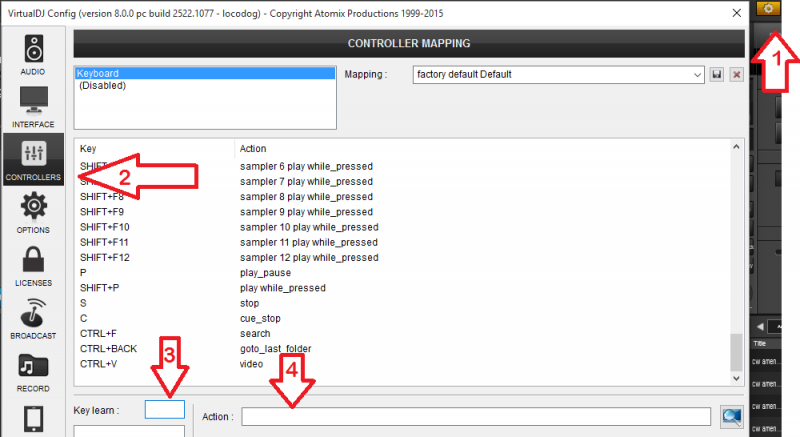Click the 'video' action text
The width and height of the screenshot is (800, 437).
click(252, 364)
